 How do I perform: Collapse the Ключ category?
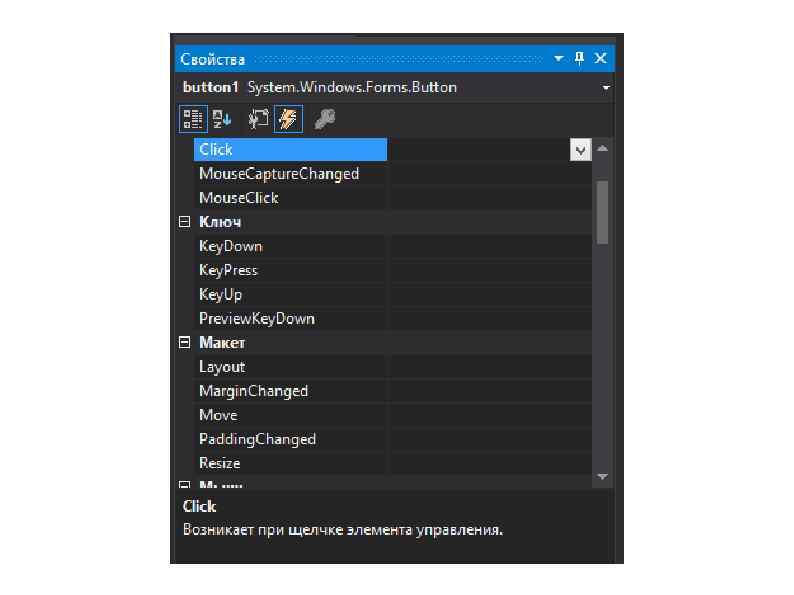(x=184, y=222)
